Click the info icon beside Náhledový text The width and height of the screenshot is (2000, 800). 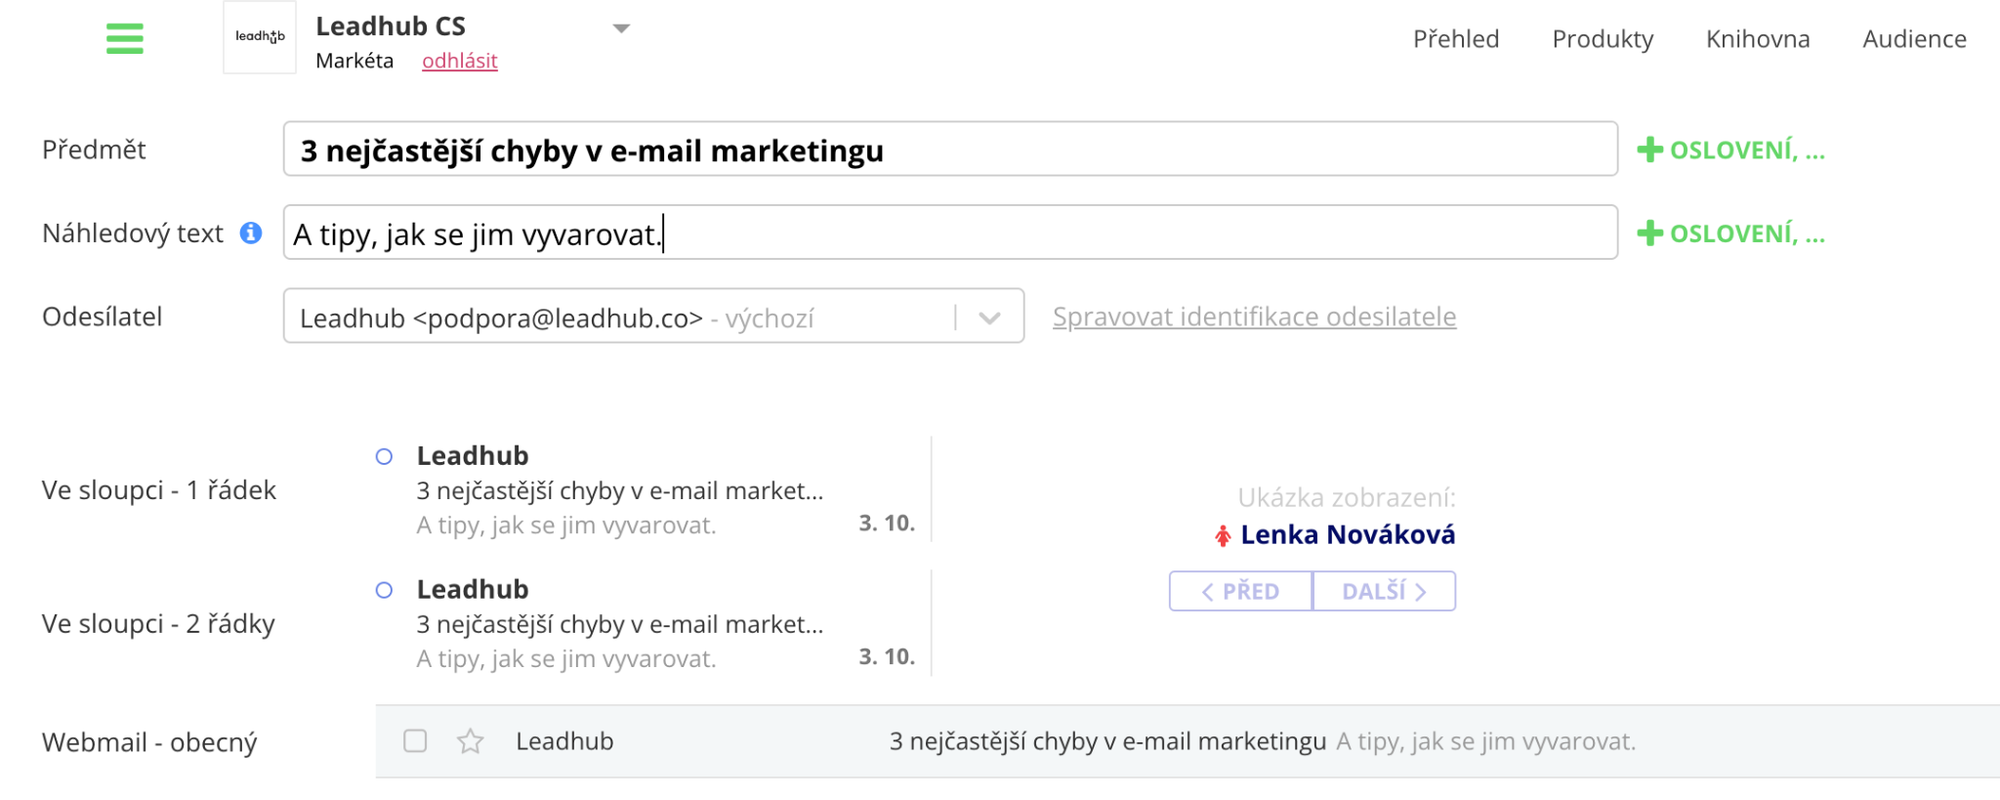[x=251, y=233]
